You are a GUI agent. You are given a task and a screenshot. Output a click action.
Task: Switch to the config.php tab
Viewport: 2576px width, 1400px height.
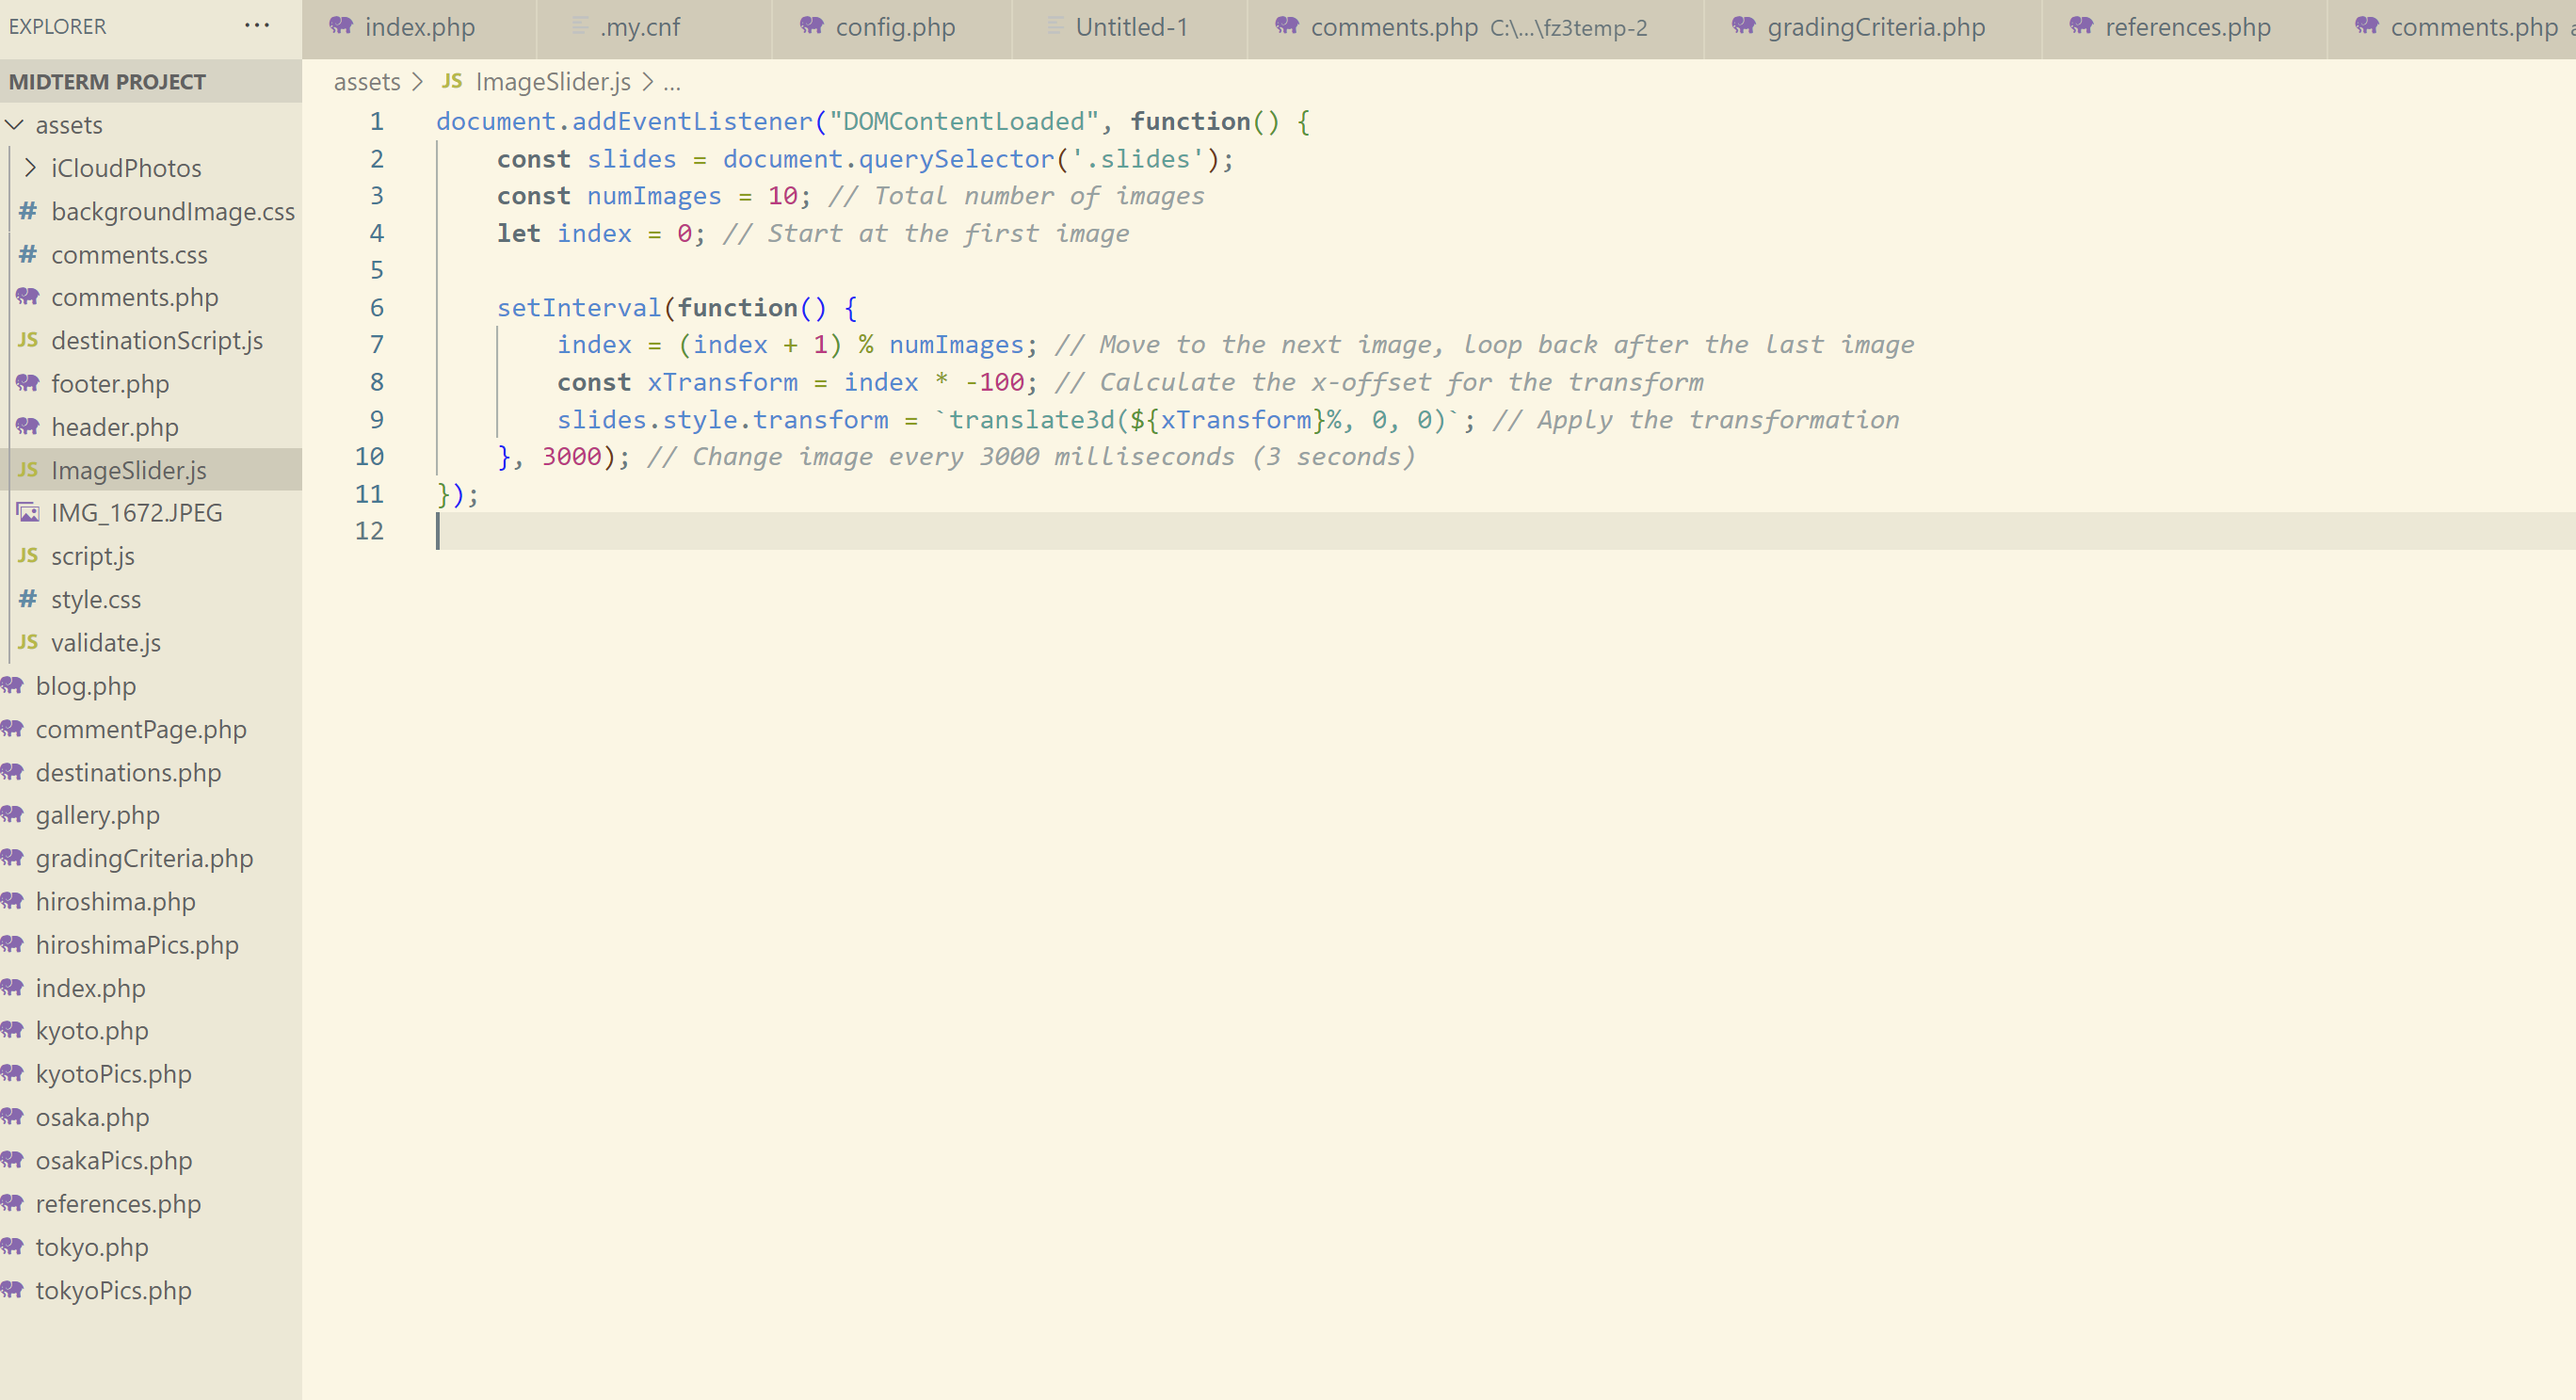(894, 27)
